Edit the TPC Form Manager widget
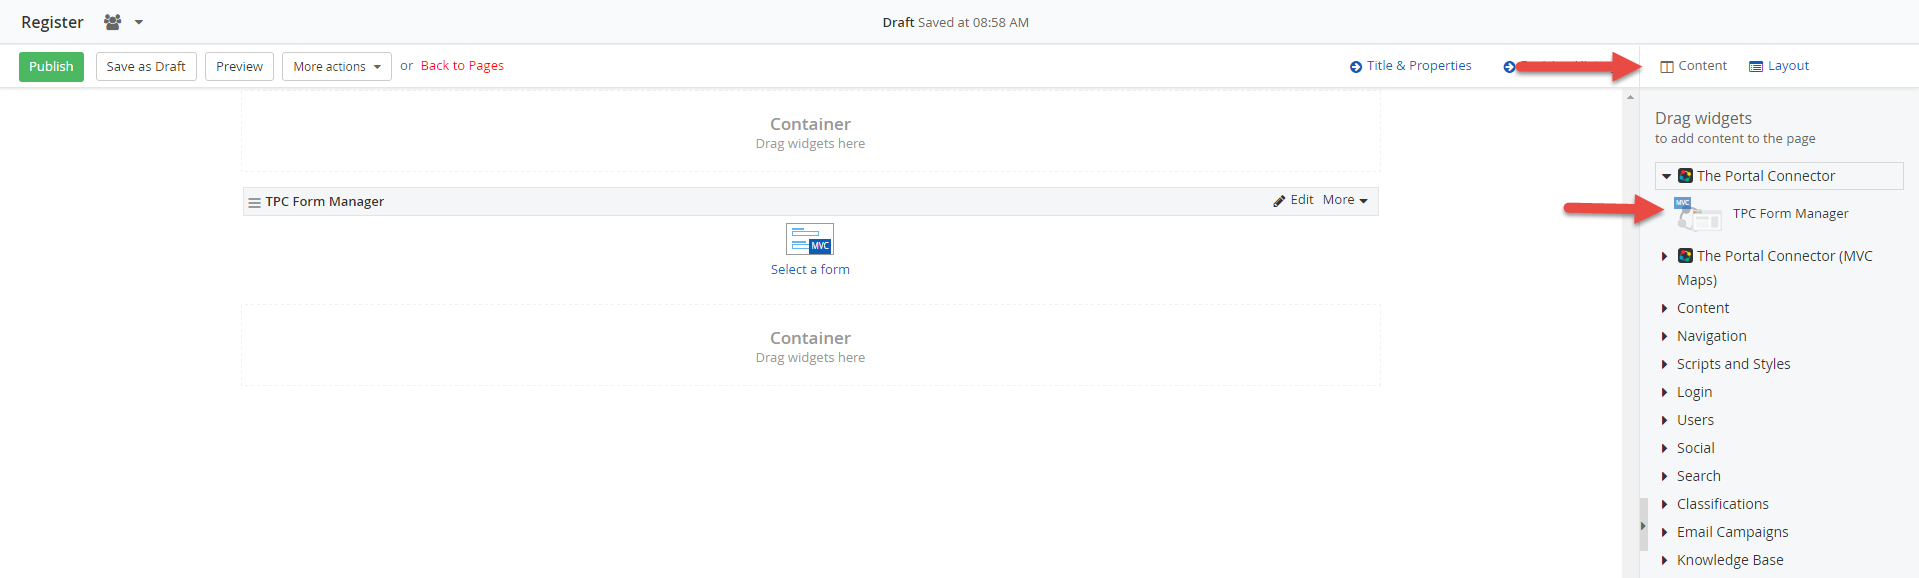Image resolution: width=1919 pixels, height=578 pixels. click(x=1302, y=200)
